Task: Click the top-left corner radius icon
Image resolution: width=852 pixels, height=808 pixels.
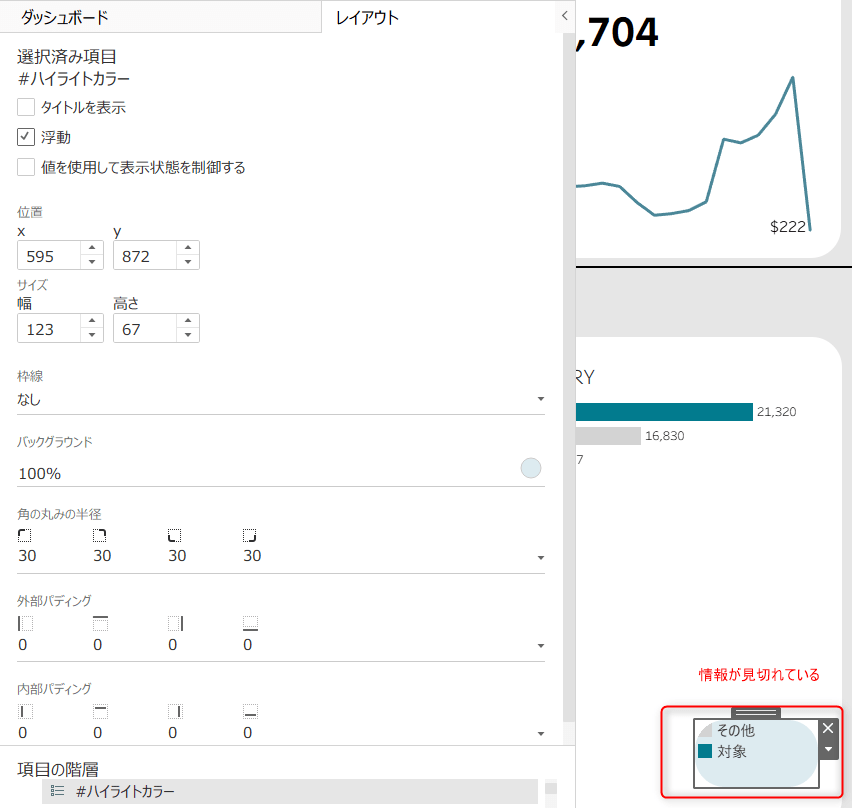Action: [24, 535]
